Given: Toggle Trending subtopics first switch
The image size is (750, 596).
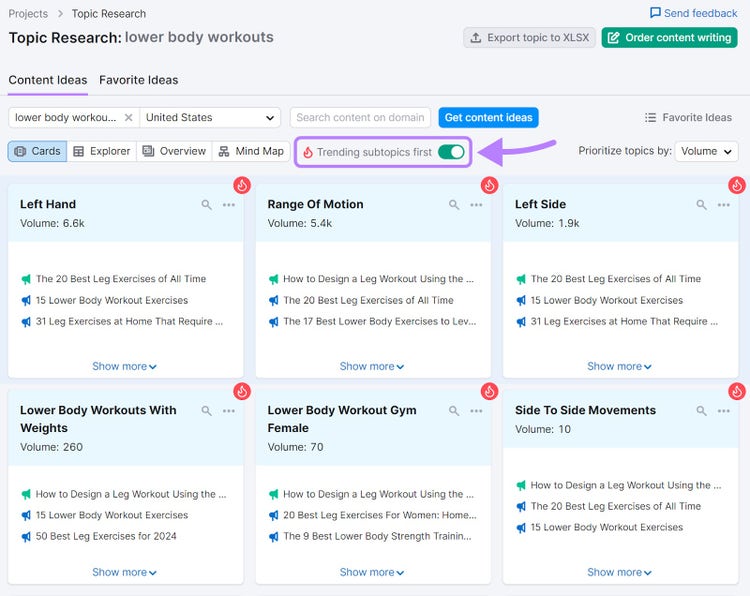Looking at the screenshot, I should [x=451, y=152].
